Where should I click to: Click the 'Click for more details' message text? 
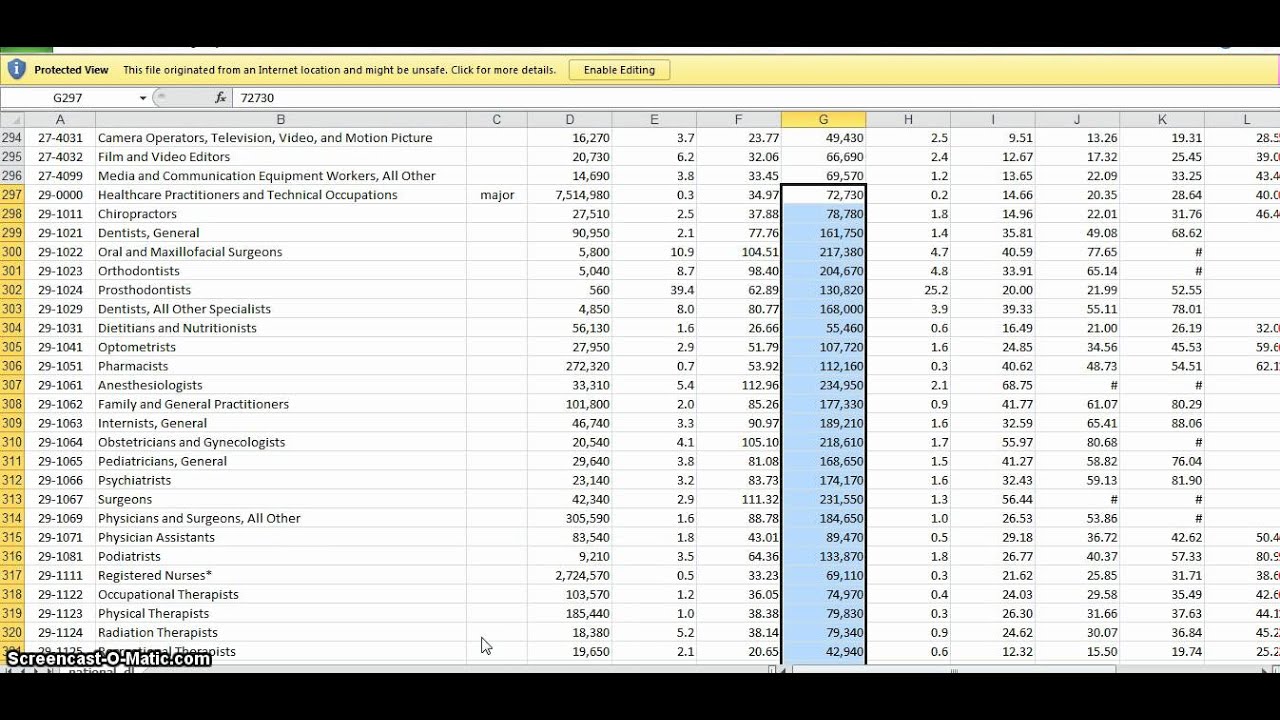[503, 70]
